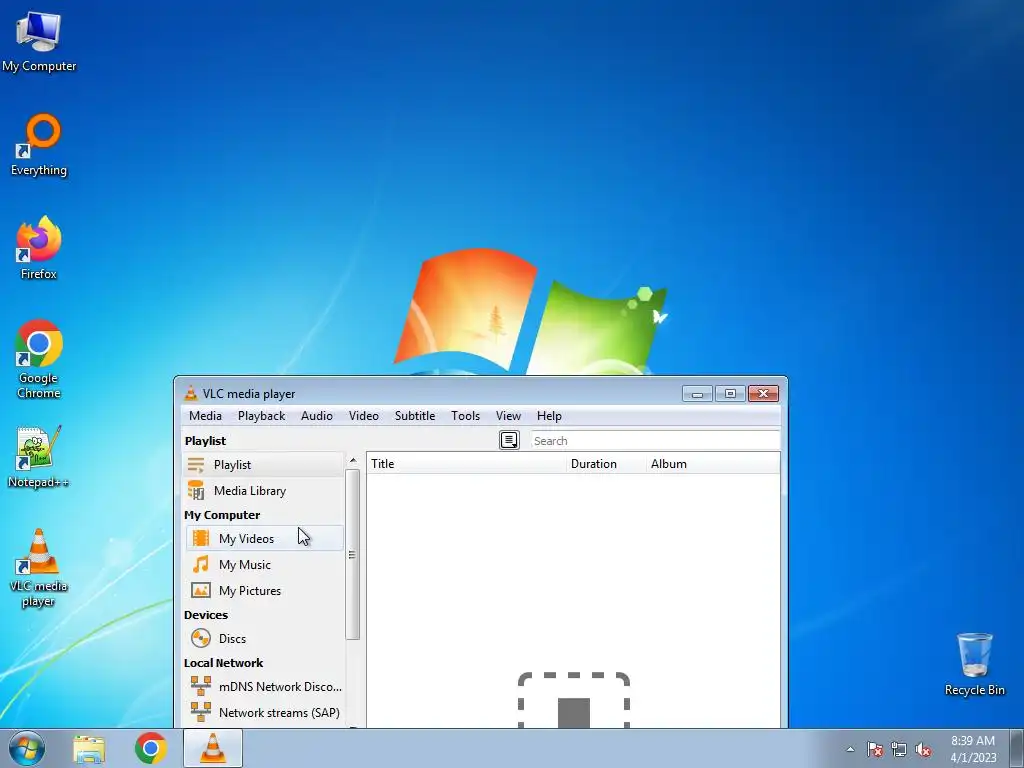Open the Video menu
Screen dimensions: 1024x768
pyautogui.click(x=364, y=416)
